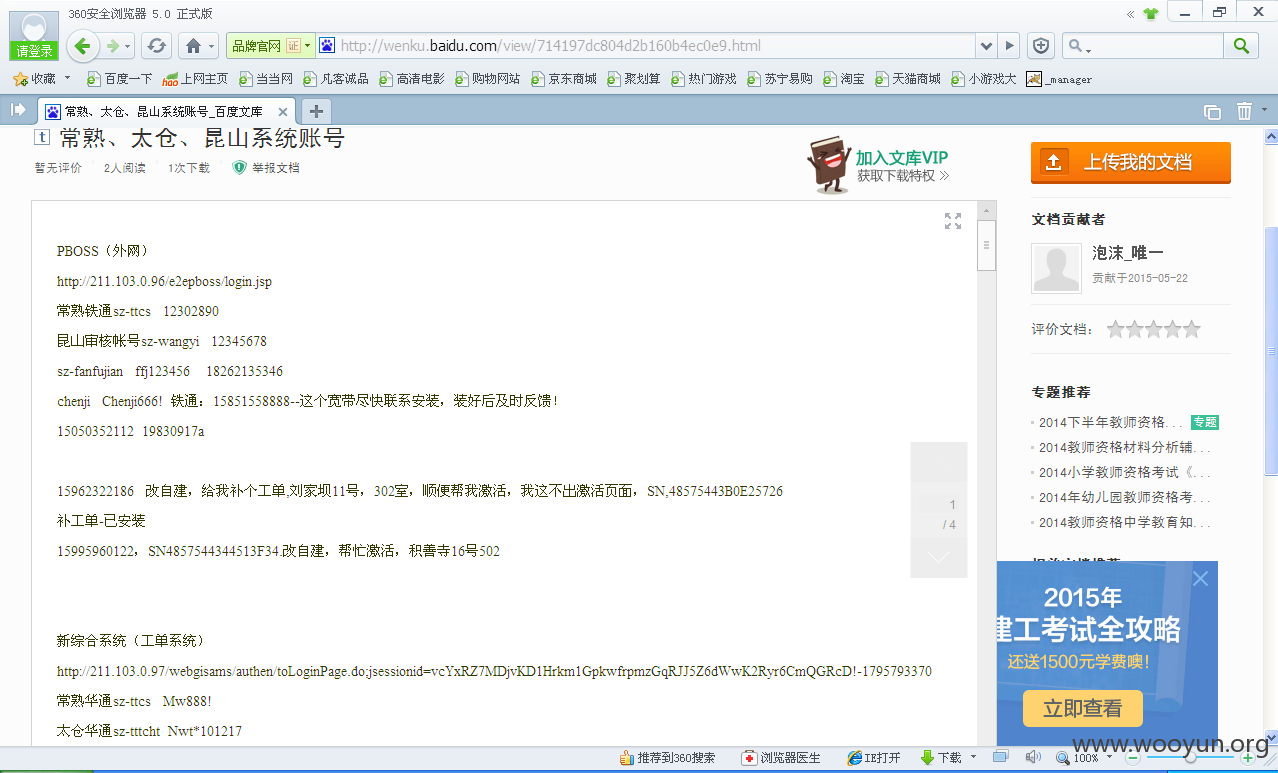Click the green shirt skin icon
This screenshot has width=1278, height=773.
pyautogui.click(x=1151, y=14)
